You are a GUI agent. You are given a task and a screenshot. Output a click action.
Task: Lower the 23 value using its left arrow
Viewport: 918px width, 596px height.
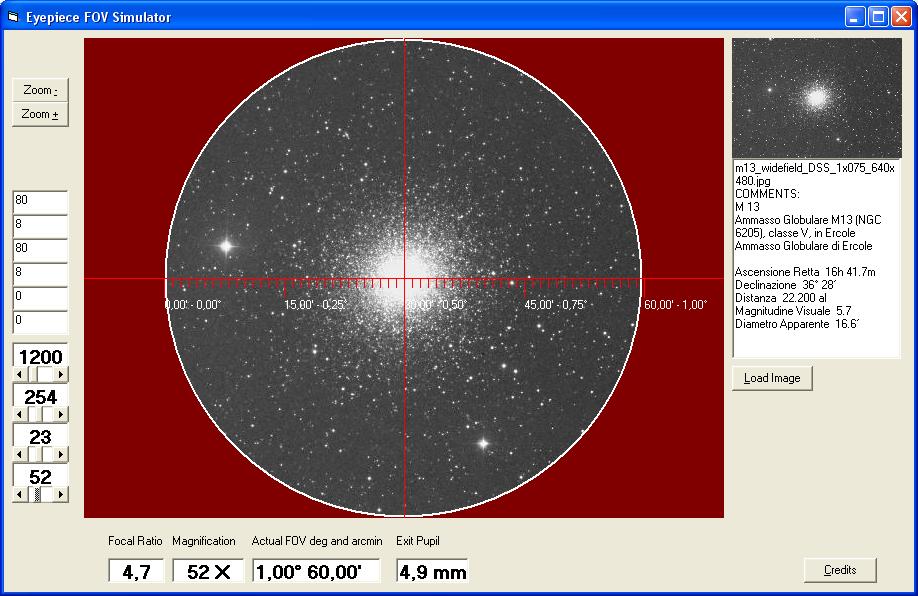(19, 454)
